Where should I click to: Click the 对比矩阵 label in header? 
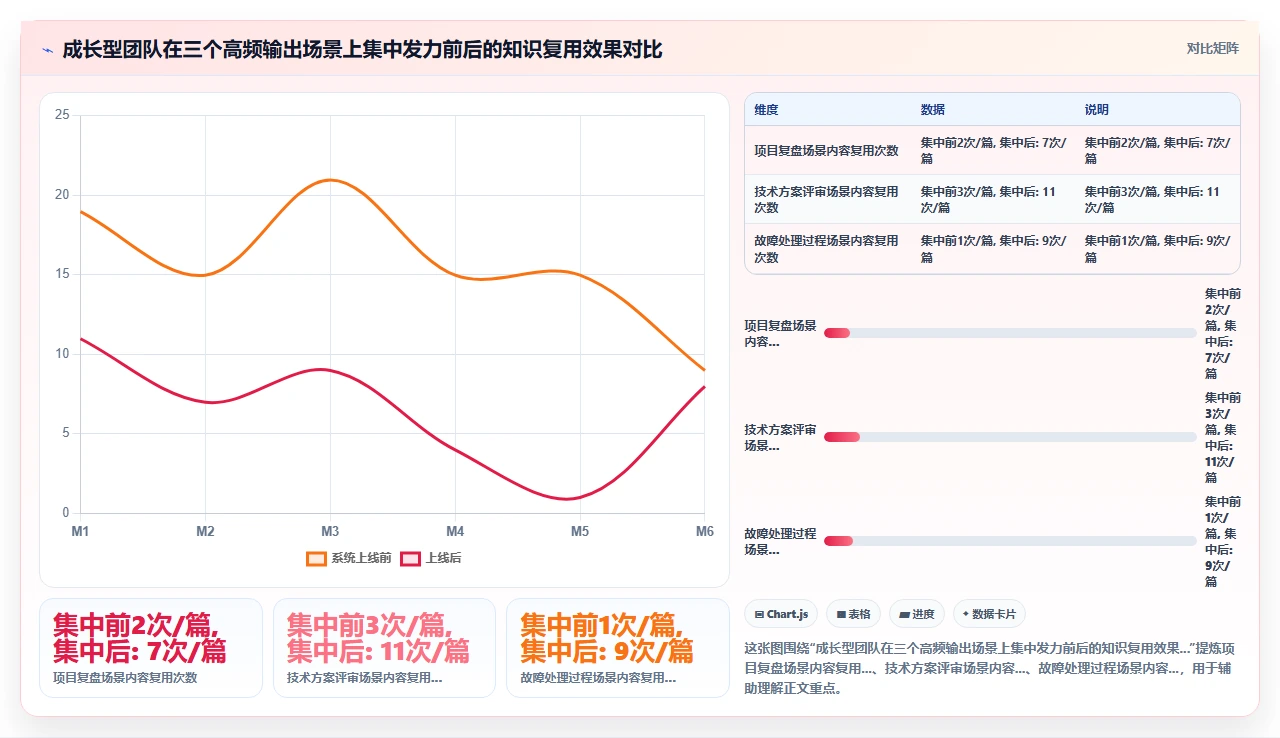pos(1213,49)
